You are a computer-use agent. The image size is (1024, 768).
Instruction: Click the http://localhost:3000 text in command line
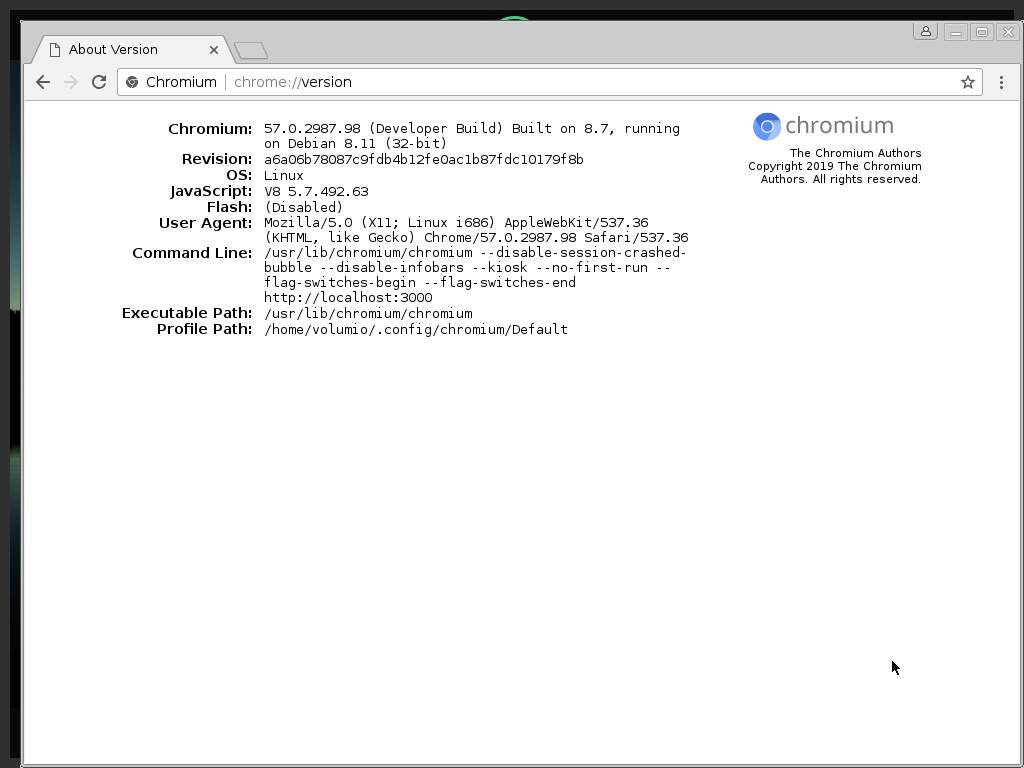pyautogui.click(x=348, y=298)
